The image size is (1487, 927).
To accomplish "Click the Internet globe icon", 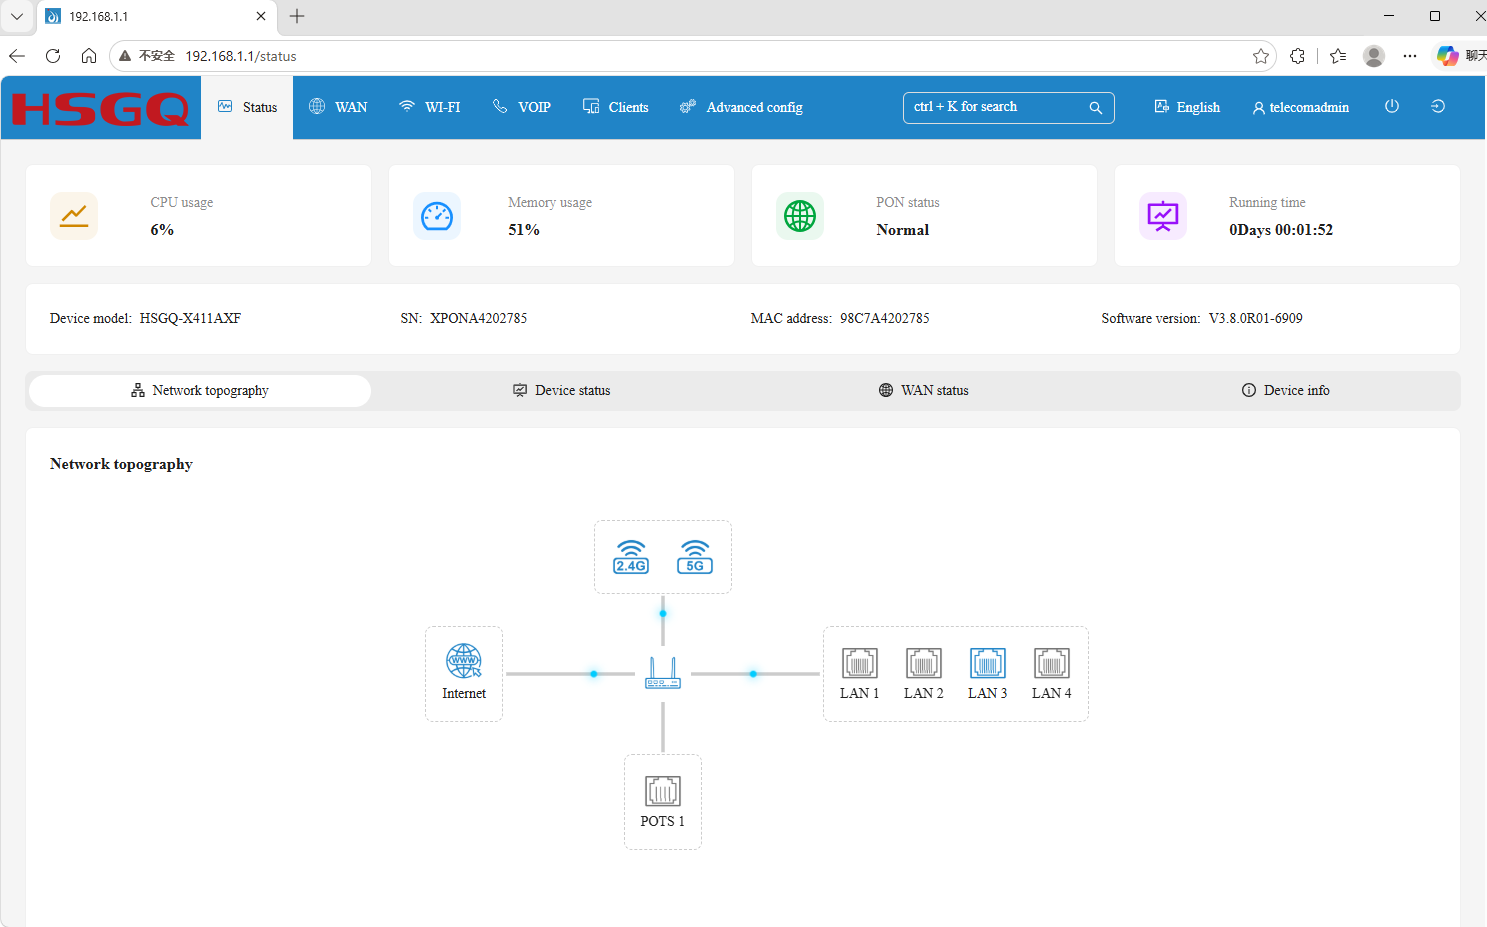I will (464, 661).
